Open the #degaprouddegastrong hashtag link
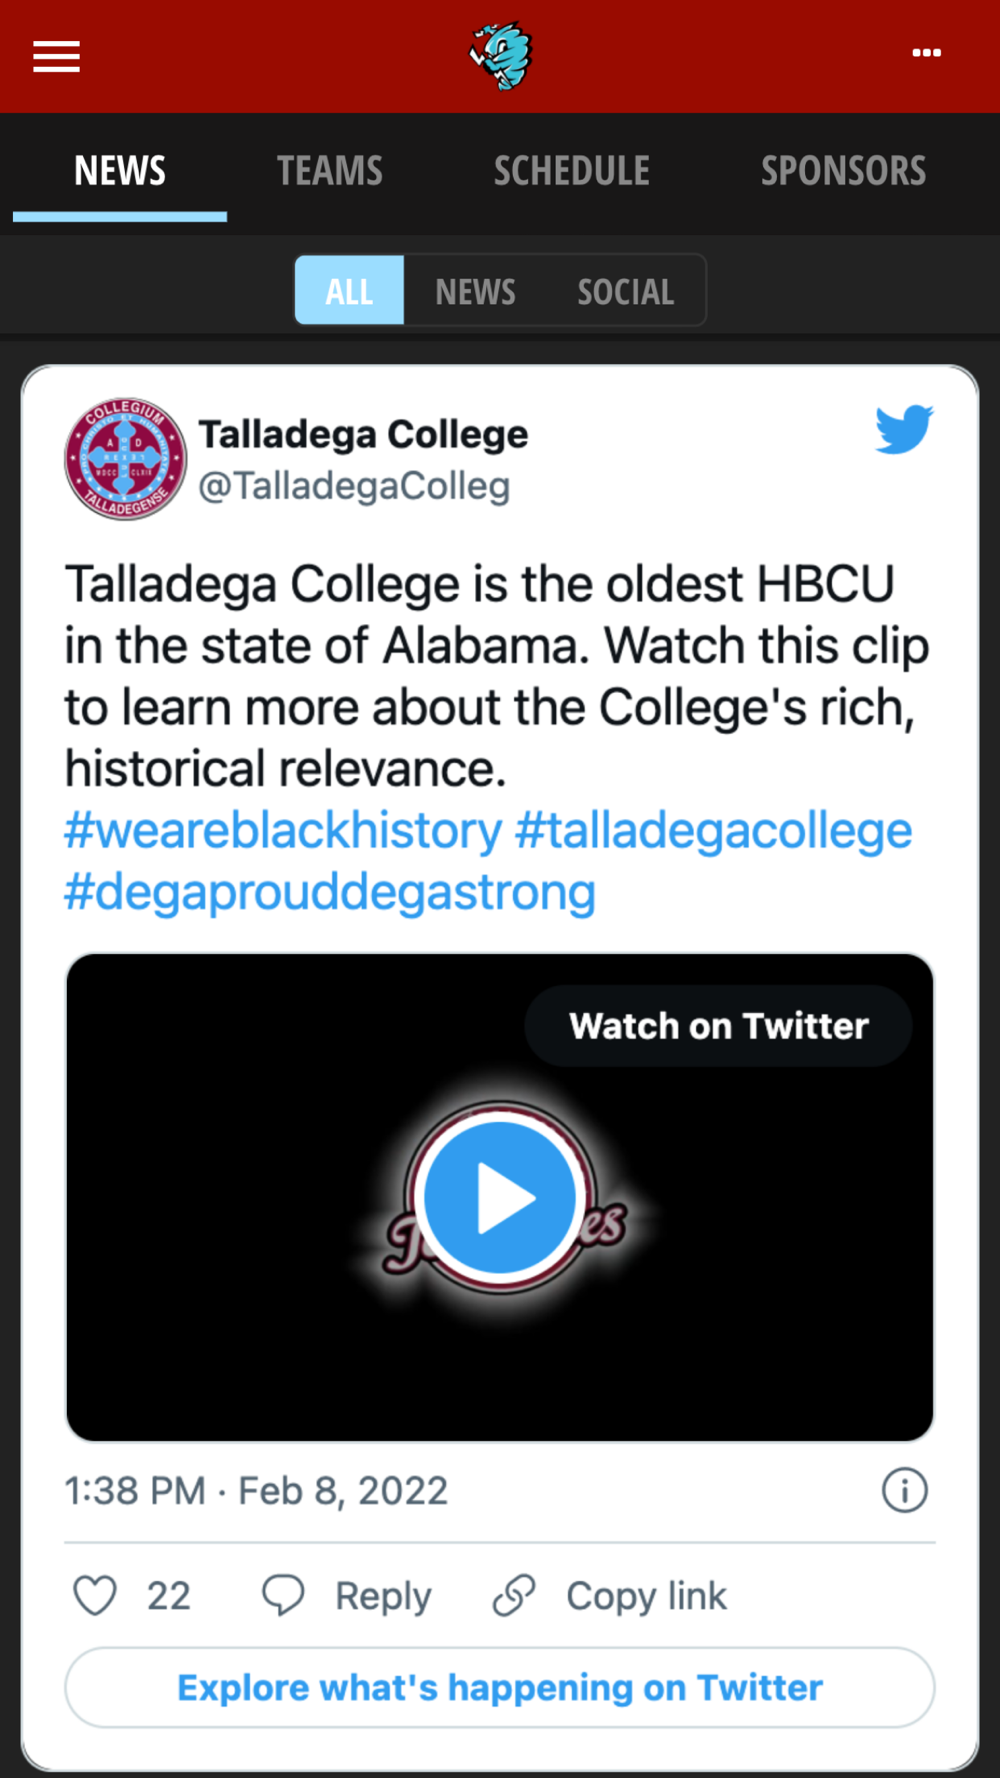The height and width of the screenshot is (1778, 1000). pos(330,892)
